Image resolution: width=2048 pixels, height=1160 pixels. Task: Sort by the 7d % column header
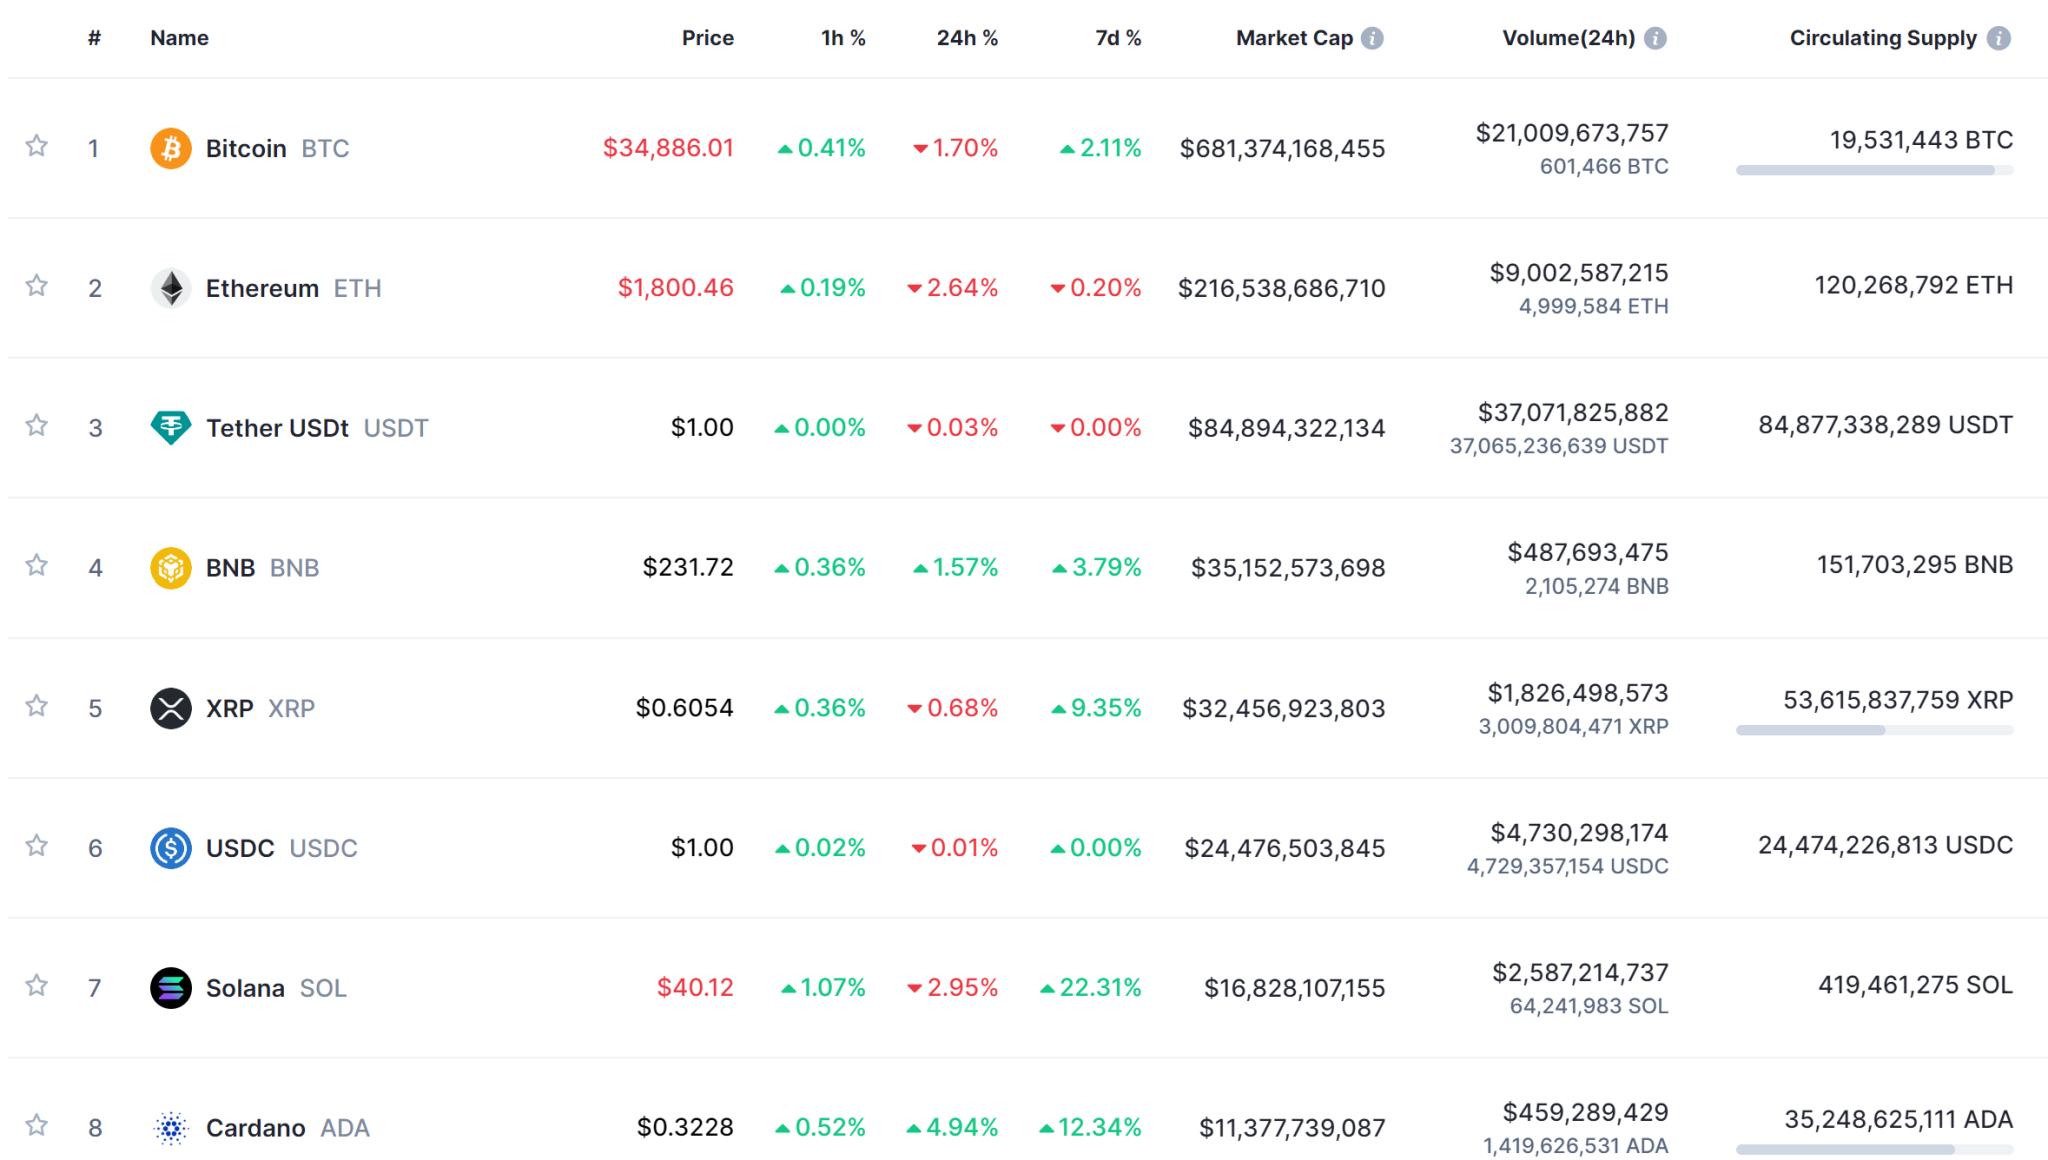pyautogui.click(x=1117, y=38)
